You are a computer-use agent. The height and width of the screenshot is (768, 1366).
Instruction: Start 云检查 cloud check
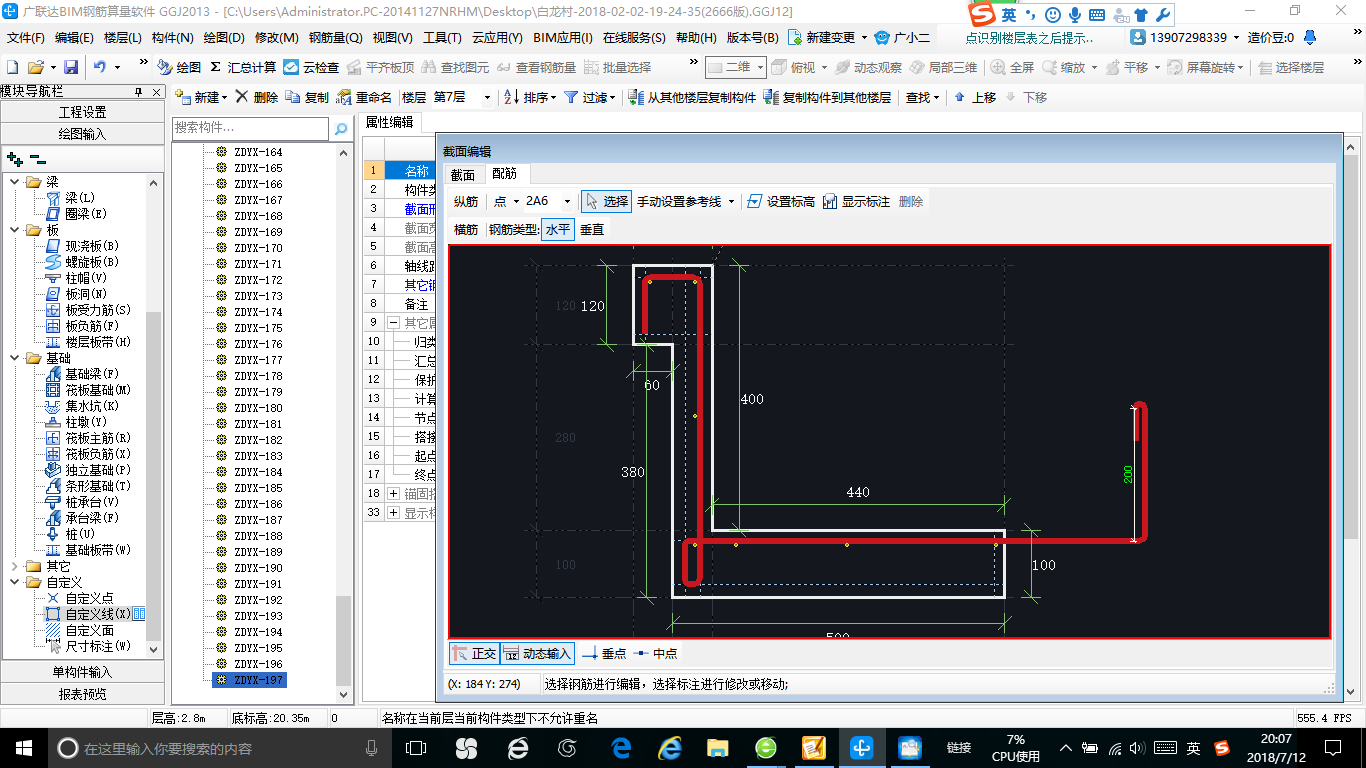click(311, 67)
